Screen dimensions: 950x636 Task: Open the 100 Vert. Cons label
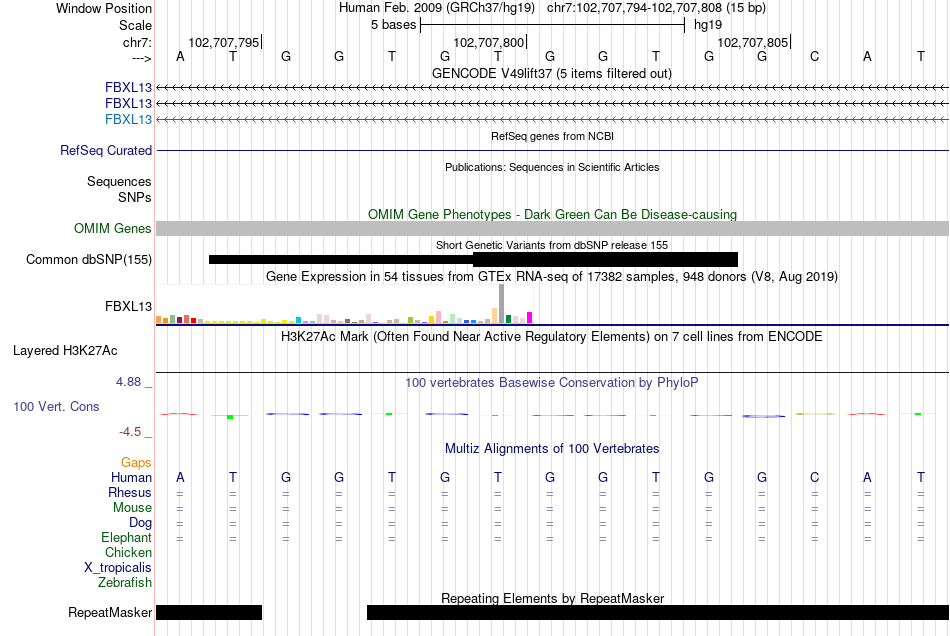coord(56,406)
